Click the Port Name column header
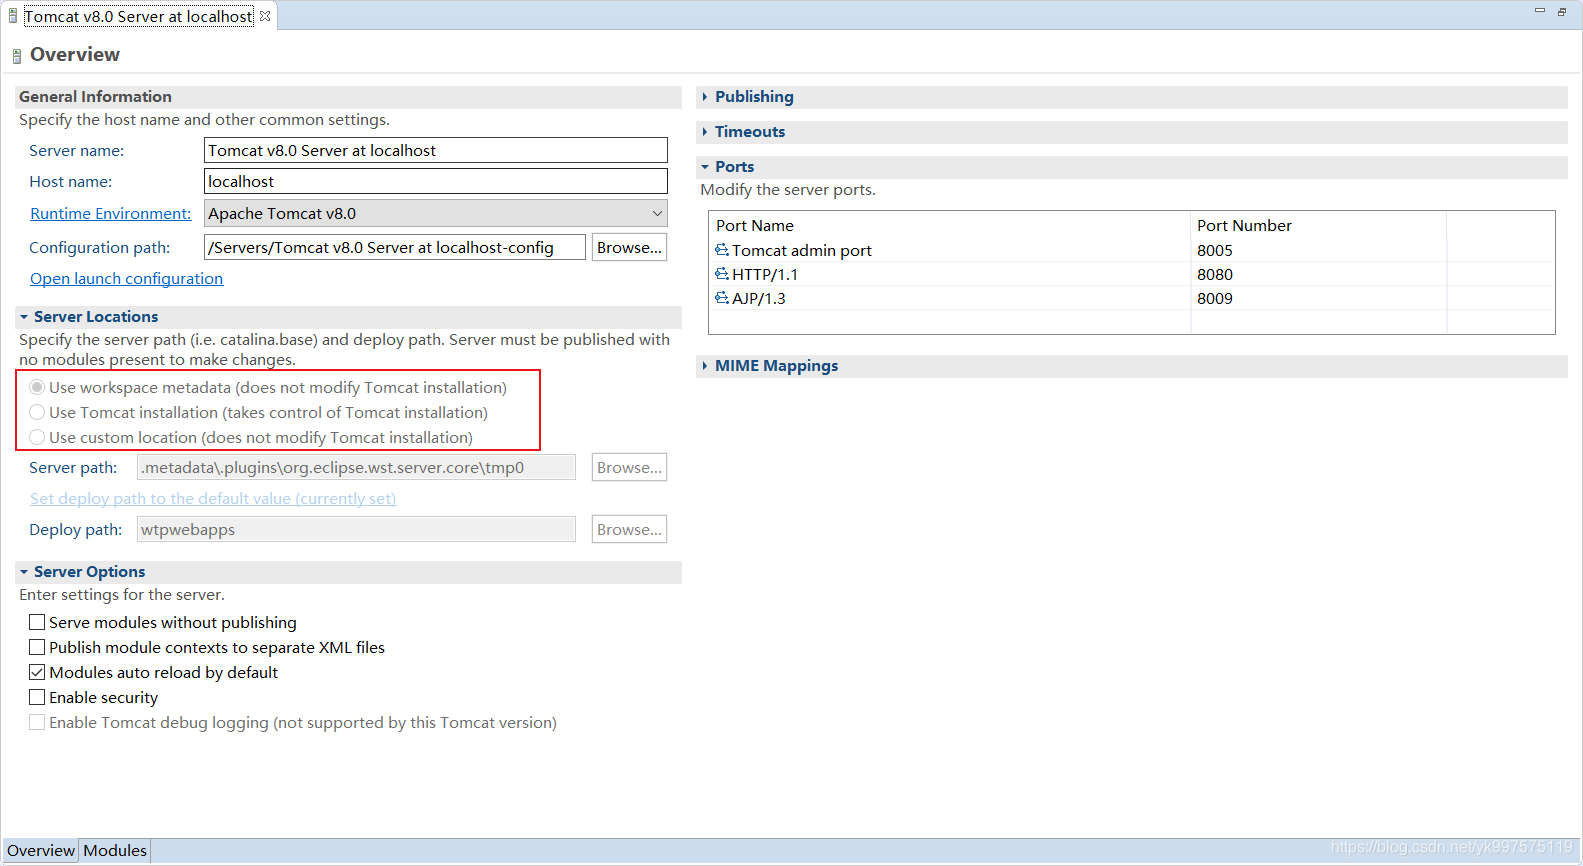The width and height of the screenshot is (1583, 866). (950, 225)
